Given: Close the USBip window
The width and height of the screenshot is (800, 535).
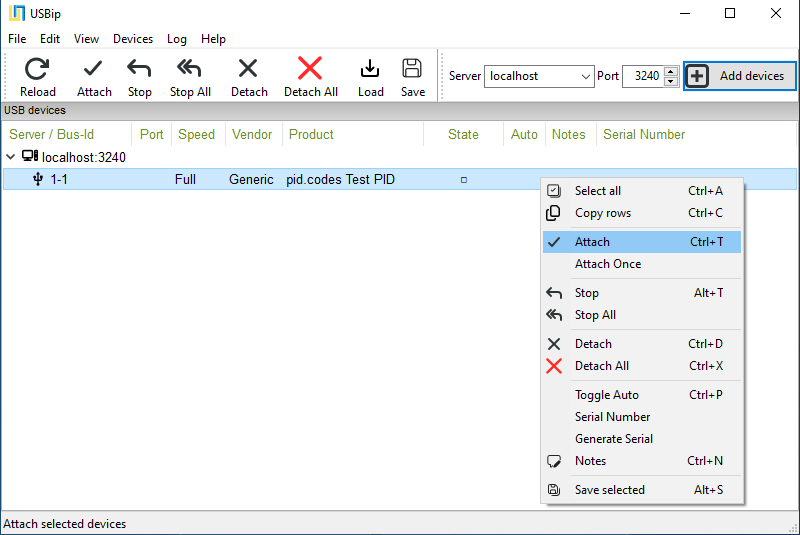Looking at the screenshot, I should (x=776, y=13).
